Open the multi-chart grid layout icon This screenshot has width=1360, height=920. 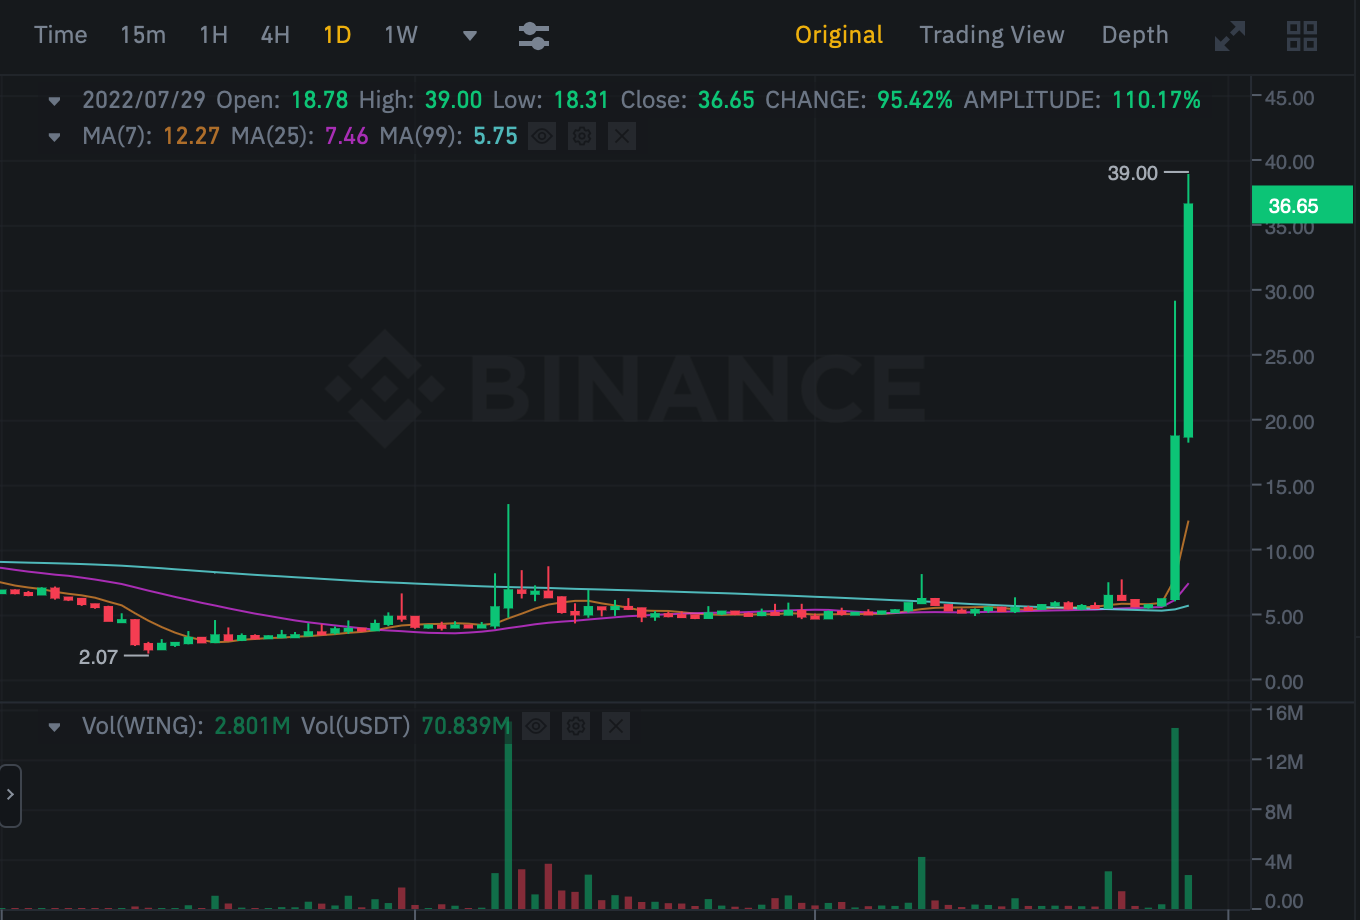click(x=1302, y=36)
